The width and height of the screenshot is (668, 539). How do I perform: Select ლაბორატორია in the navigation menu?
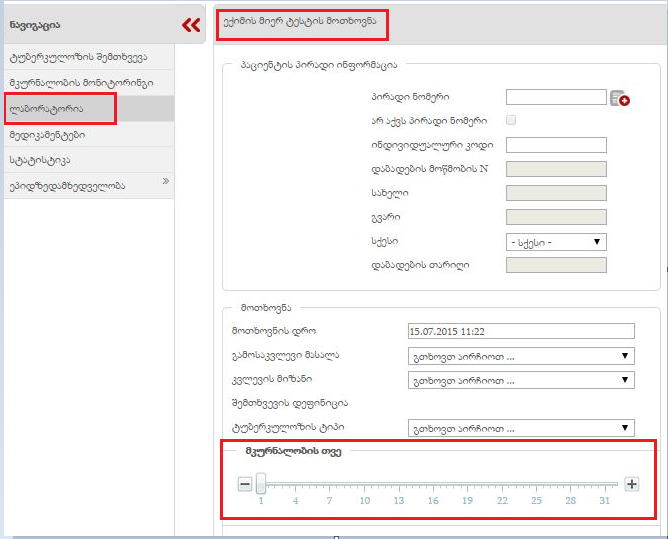pos(59,108)
